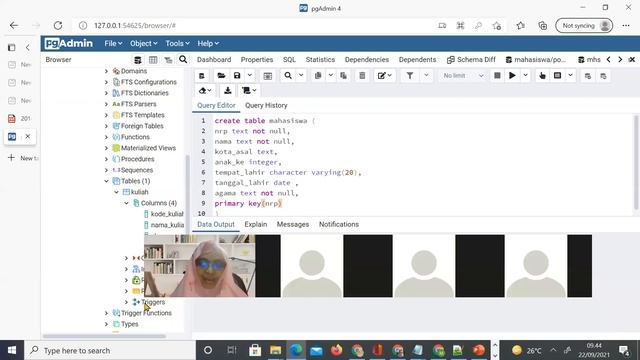This screenshot has width=640, height=360.
Task: Click the Save Data Changes grid icon
Action: [x=268, y=76]
